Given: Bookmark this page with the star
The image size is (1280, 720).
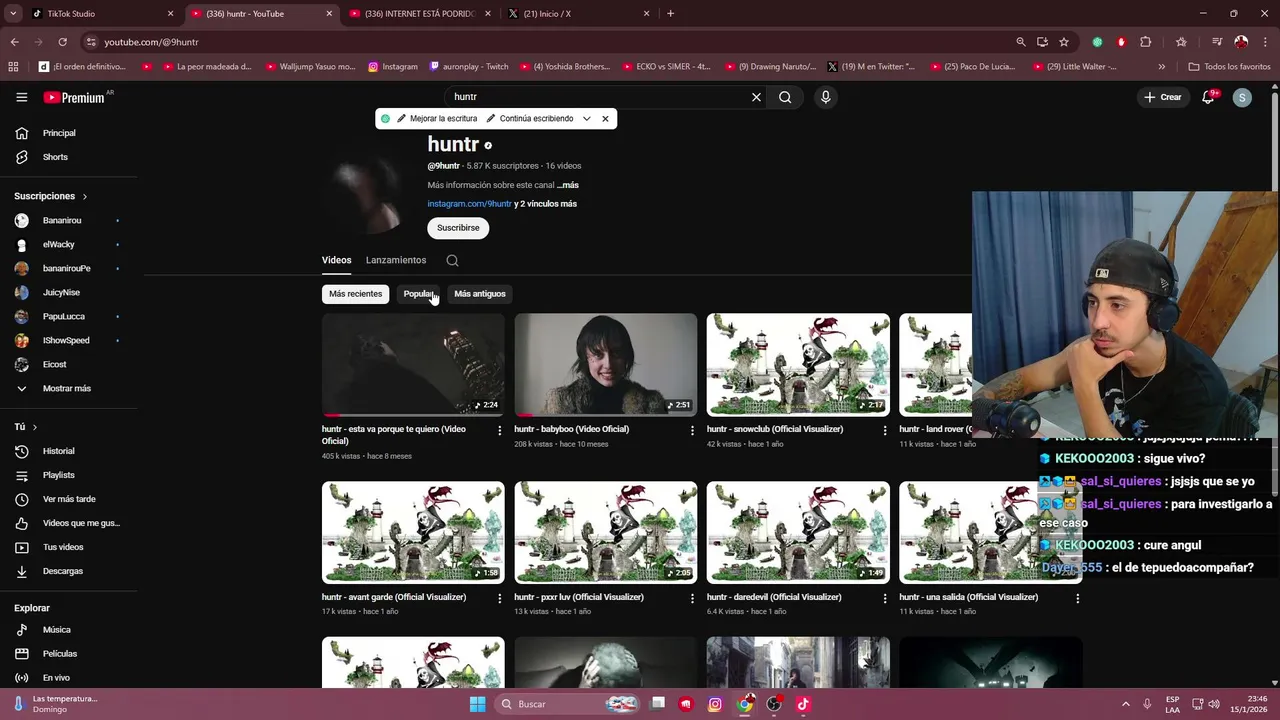Looking at the screenshot, I should click(x=1064, y=42).
